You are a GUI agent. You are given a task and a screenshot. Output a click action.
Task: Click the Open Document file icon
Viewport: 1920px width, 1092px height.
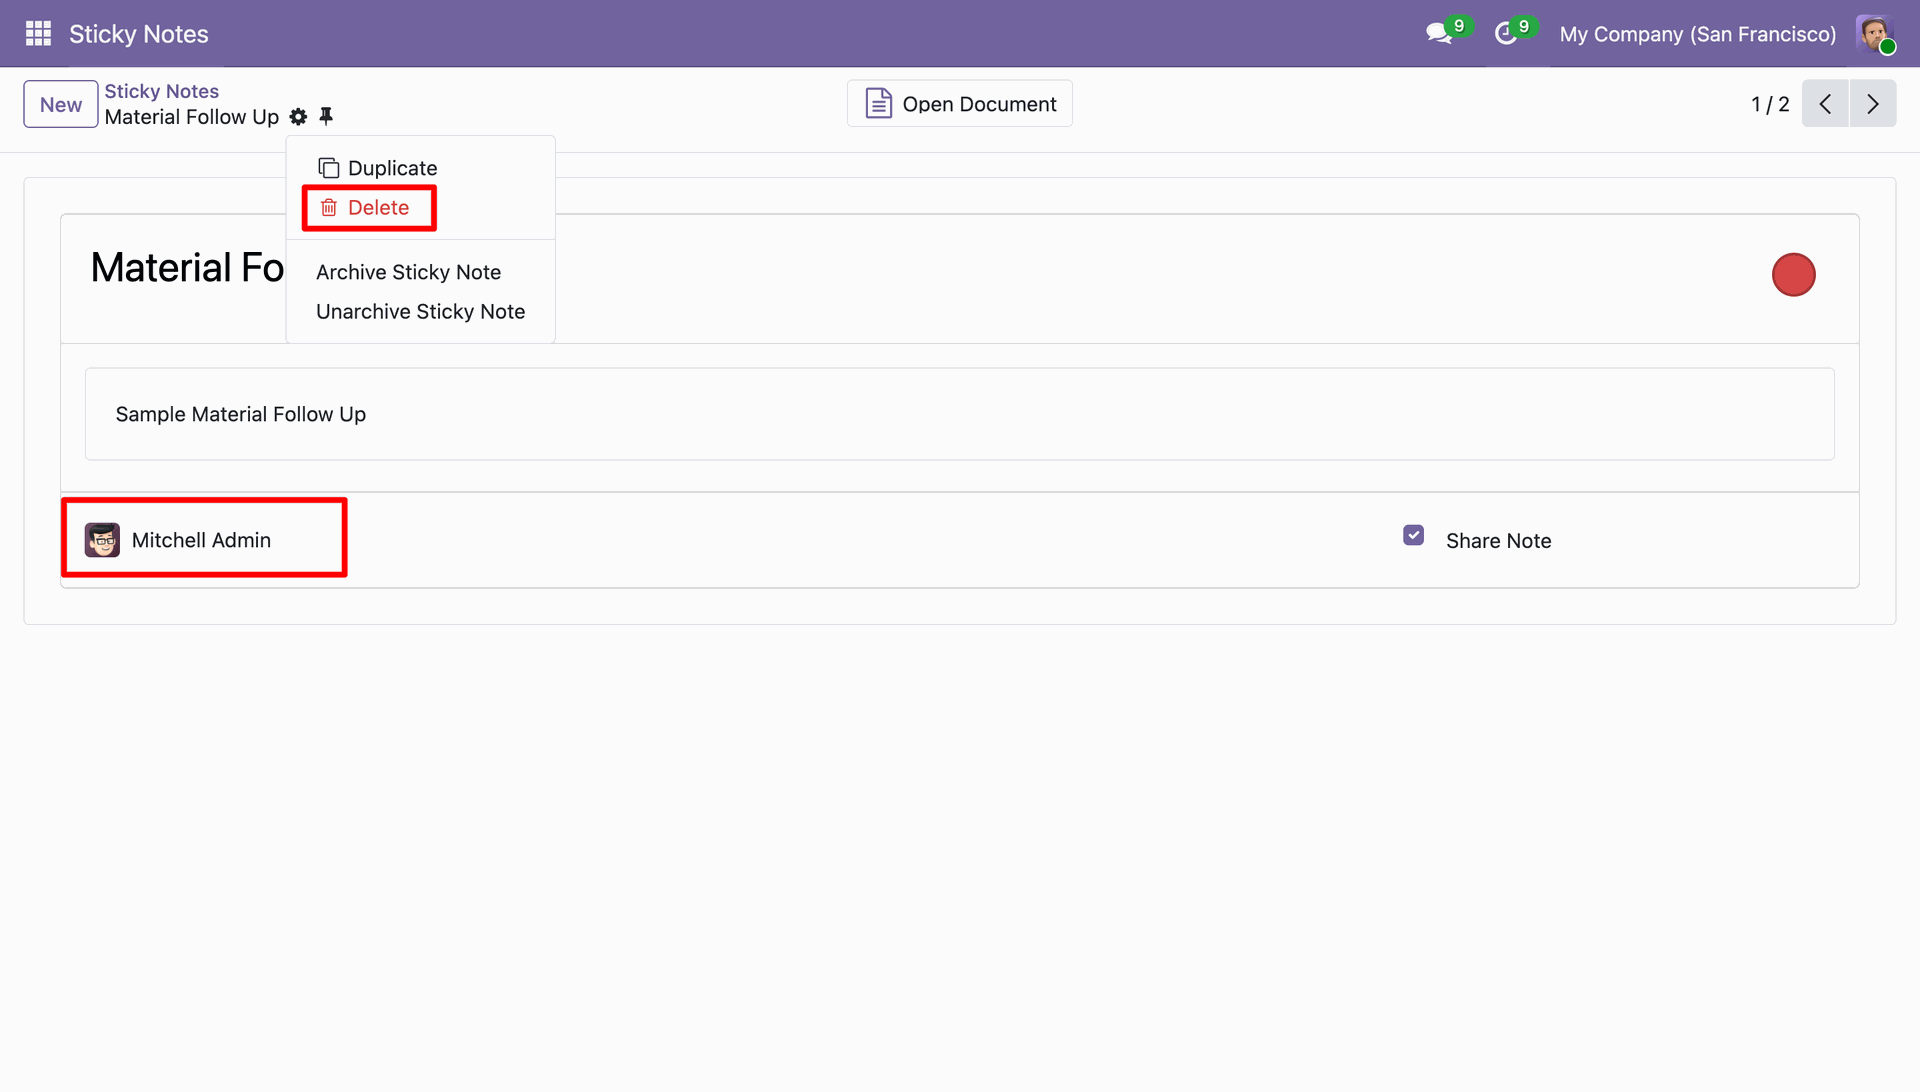point(878,104)
